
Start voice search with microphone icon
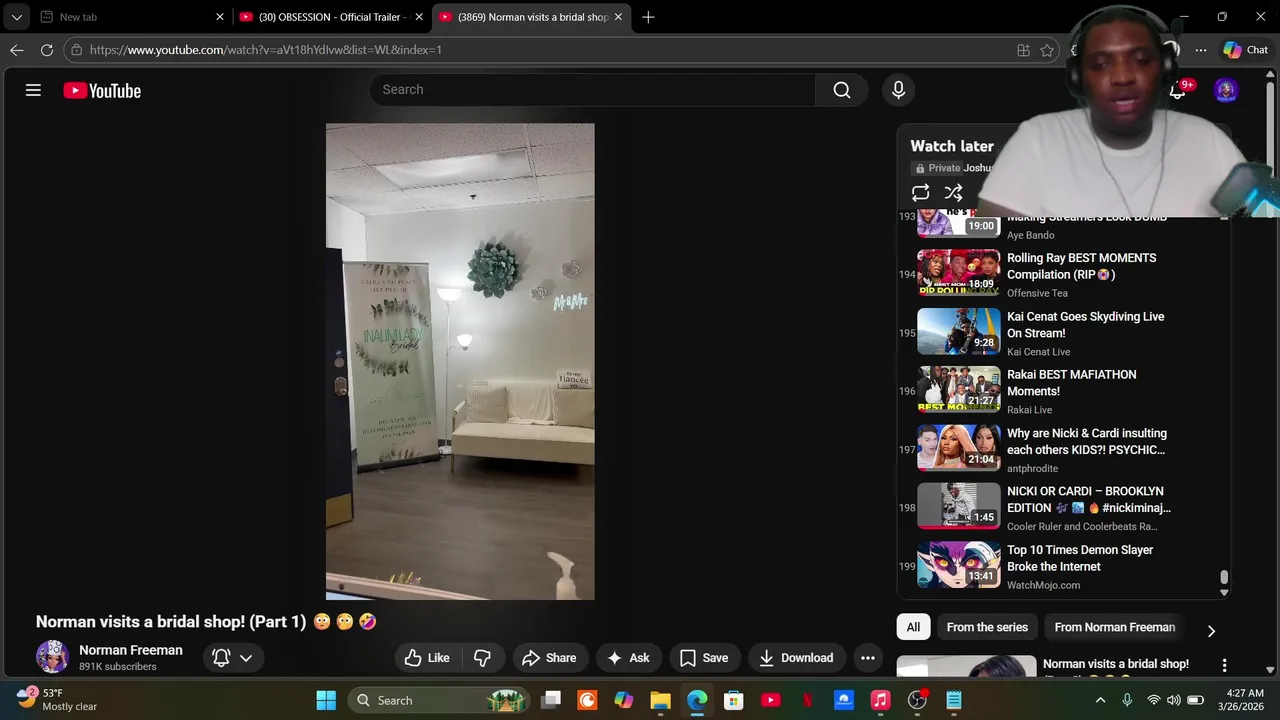coord(898,90)
